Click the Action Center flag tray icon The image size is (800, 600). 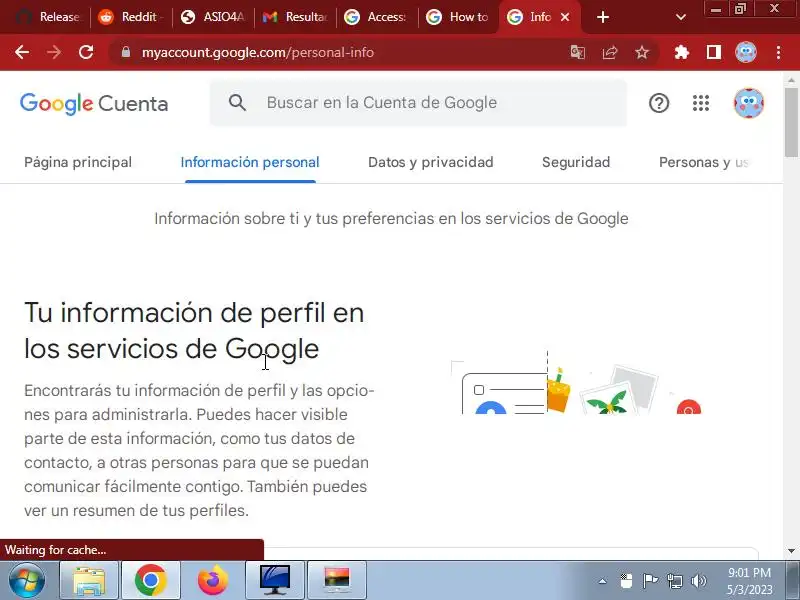click(650, 581)
